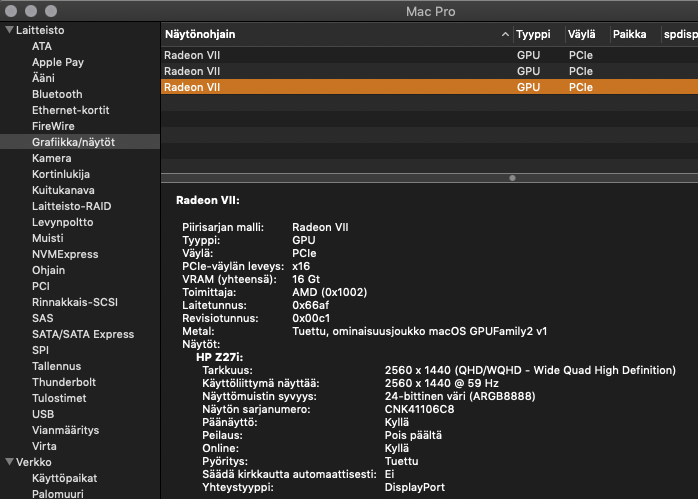698x499 pixels.
Task: Collapse the Laitteisto section triangle
Action: click(x=9, y=30)
